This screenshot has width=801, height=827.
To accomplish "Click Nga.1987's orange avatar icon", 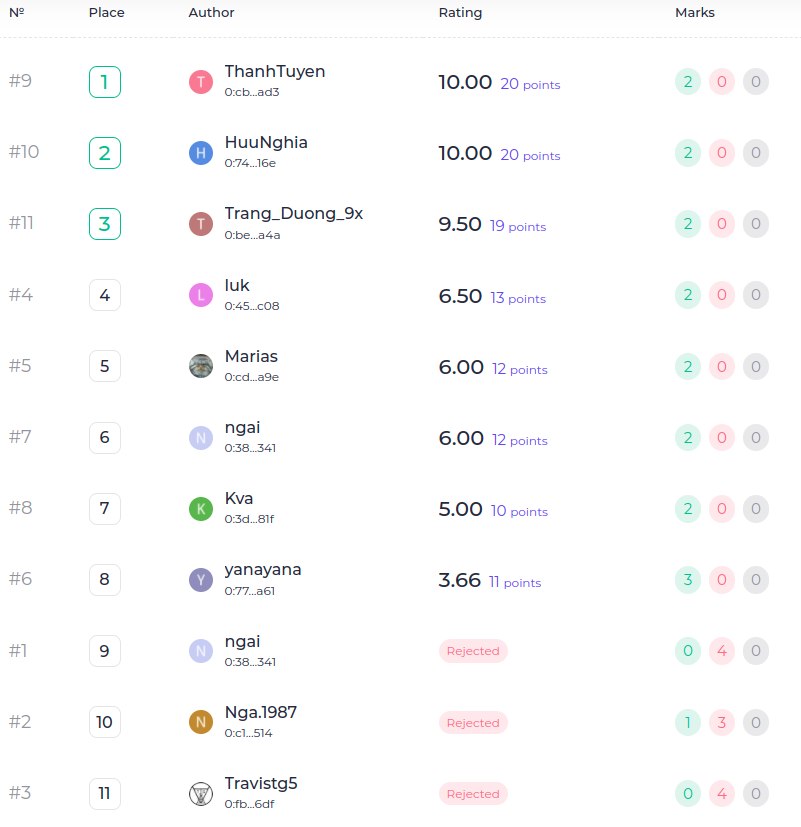I will (201, 722).
